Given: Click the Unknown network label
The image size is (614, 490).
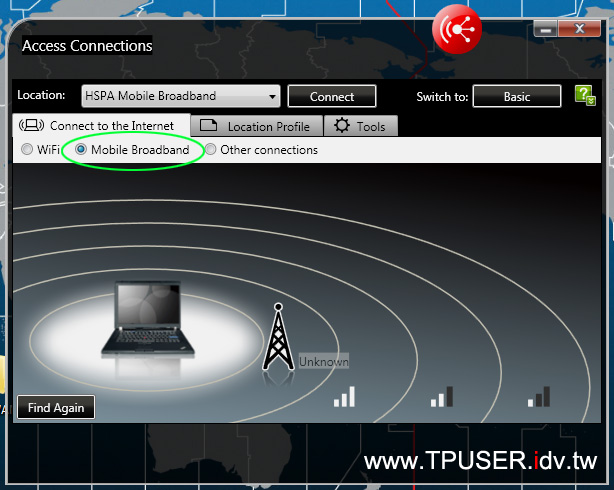Looking at the screenshot, I should 323,362.
